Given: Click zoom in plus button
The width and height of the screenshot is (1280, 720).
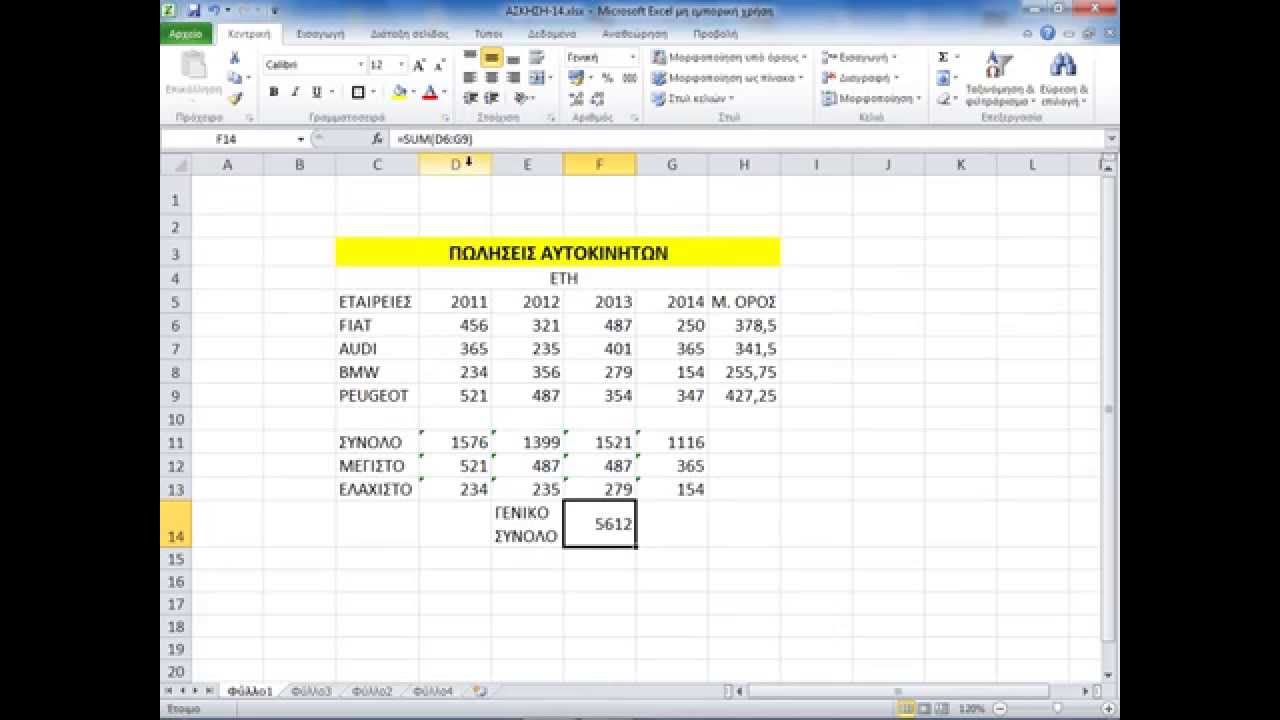Looking at the screenshot, I should click(x=1108, y=708).
